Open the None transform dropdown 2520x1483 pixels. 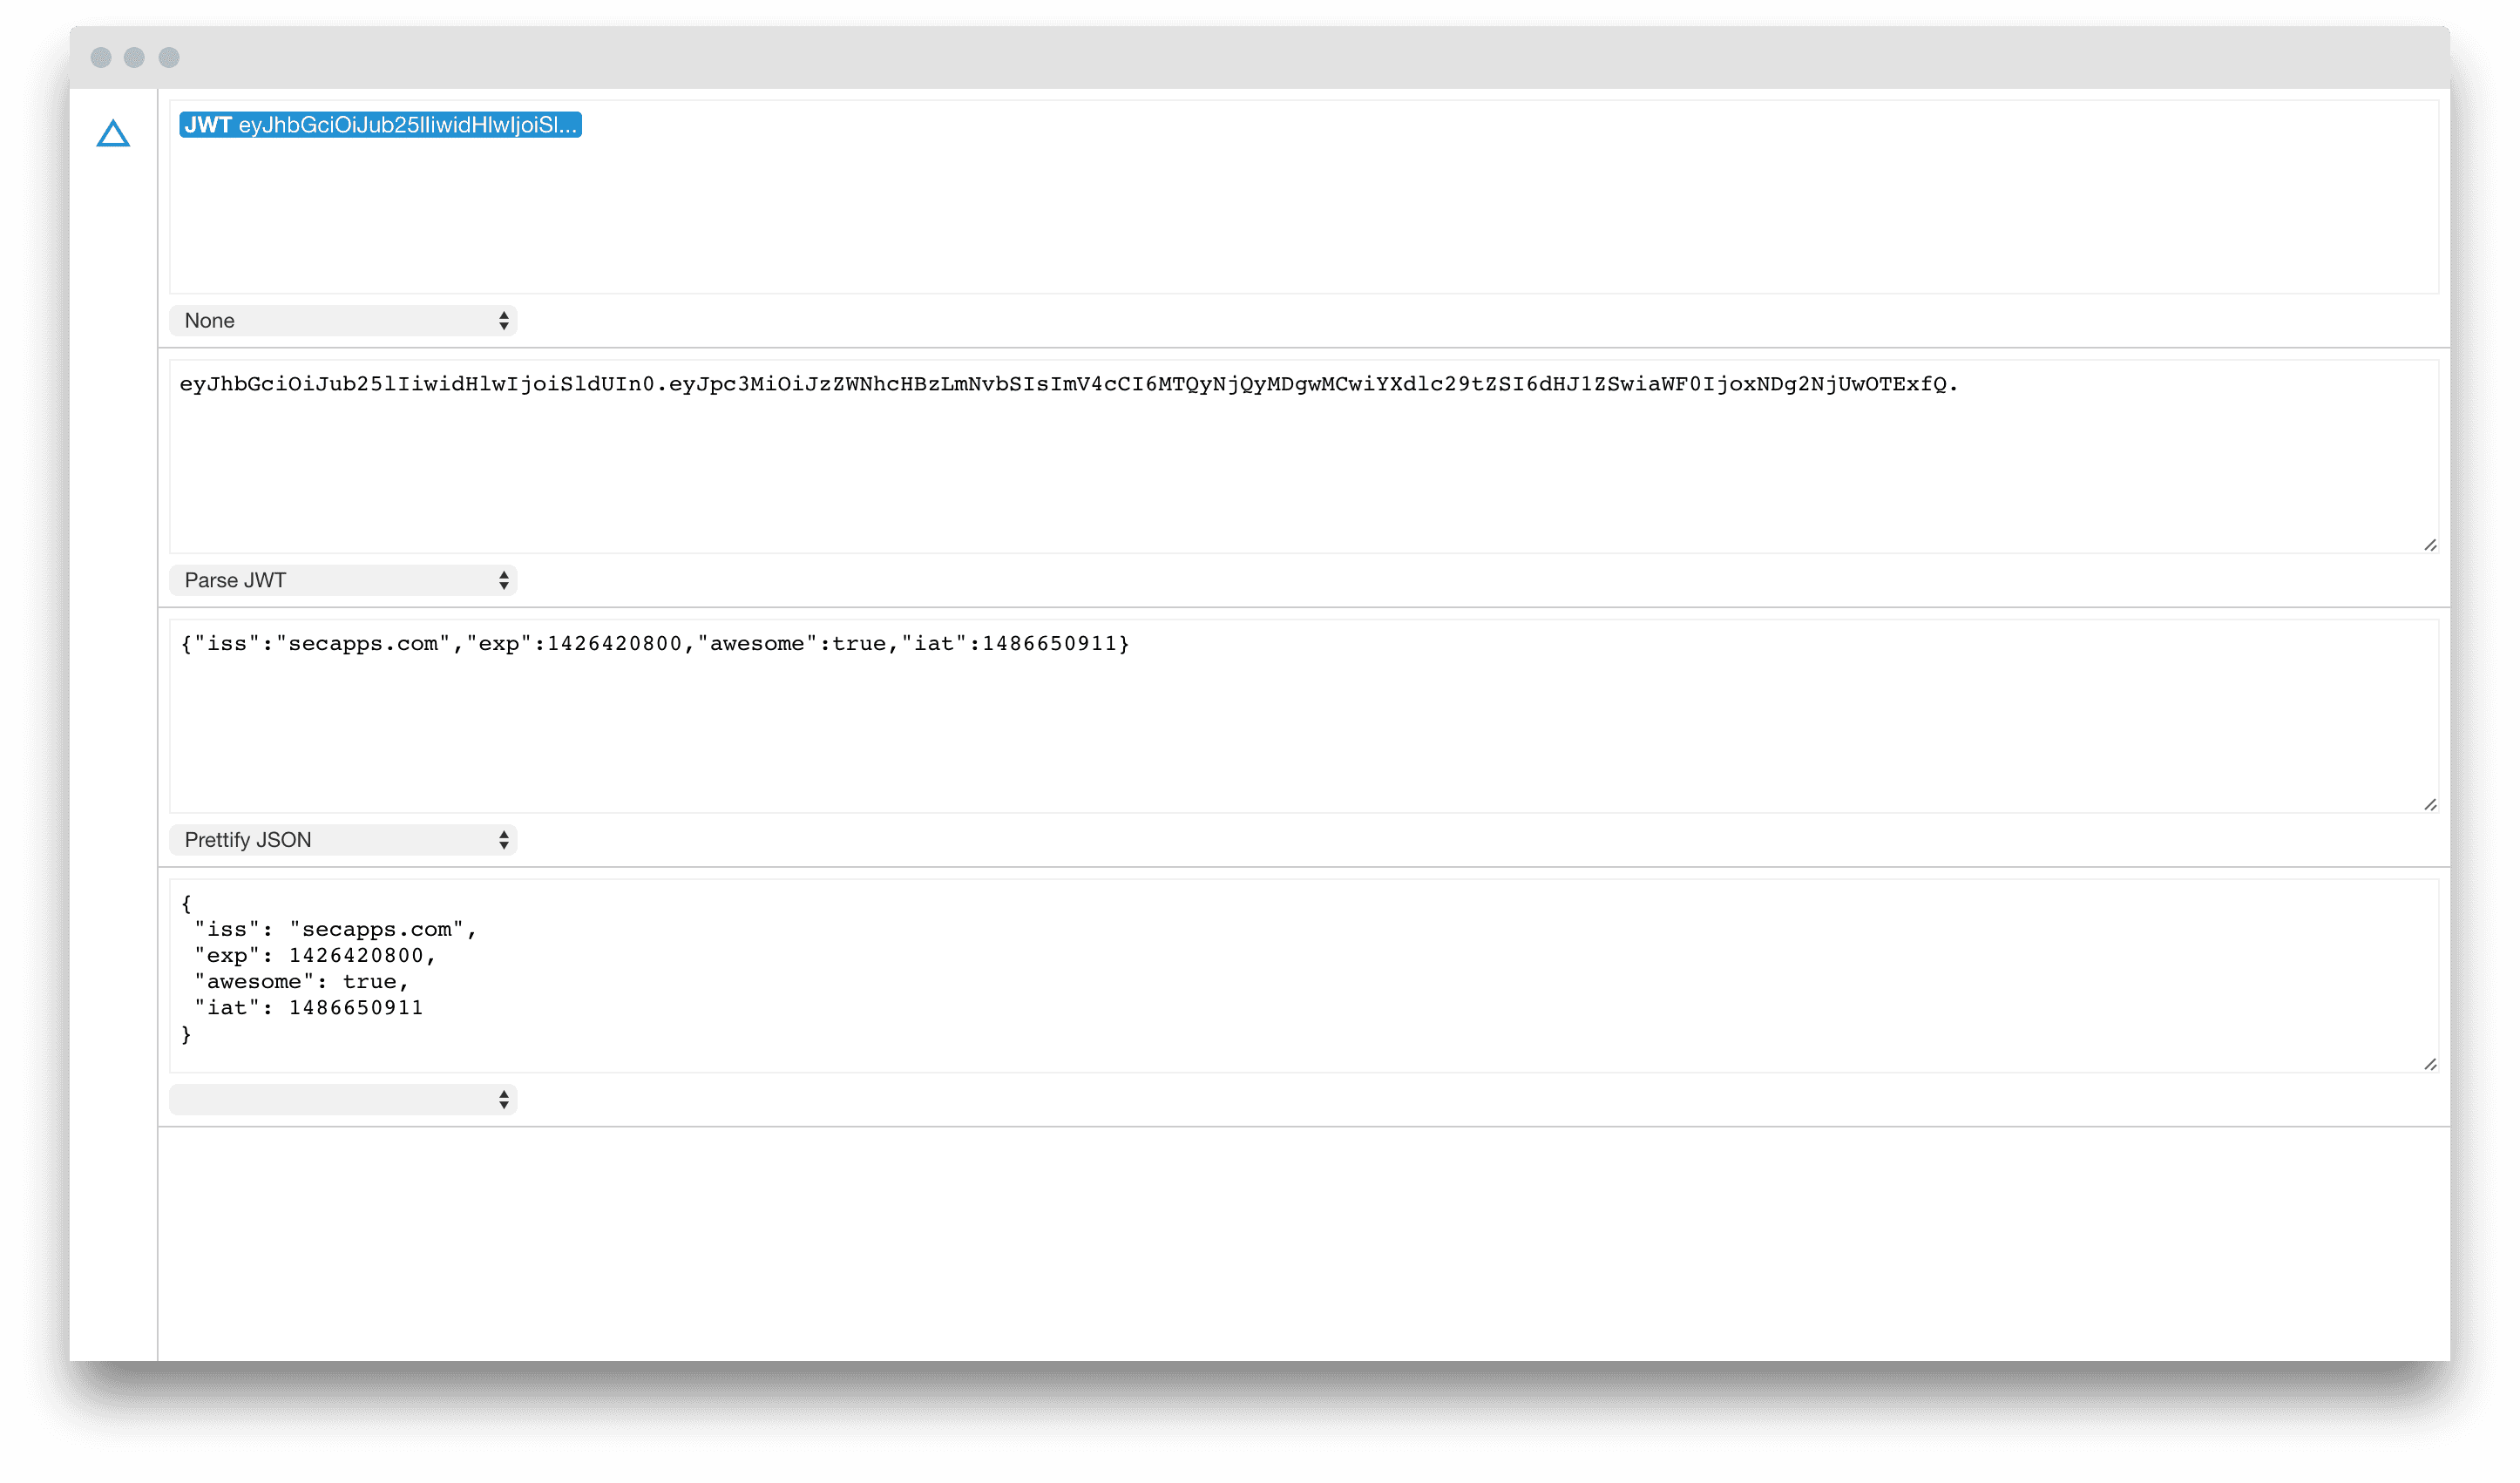point(343,321)
